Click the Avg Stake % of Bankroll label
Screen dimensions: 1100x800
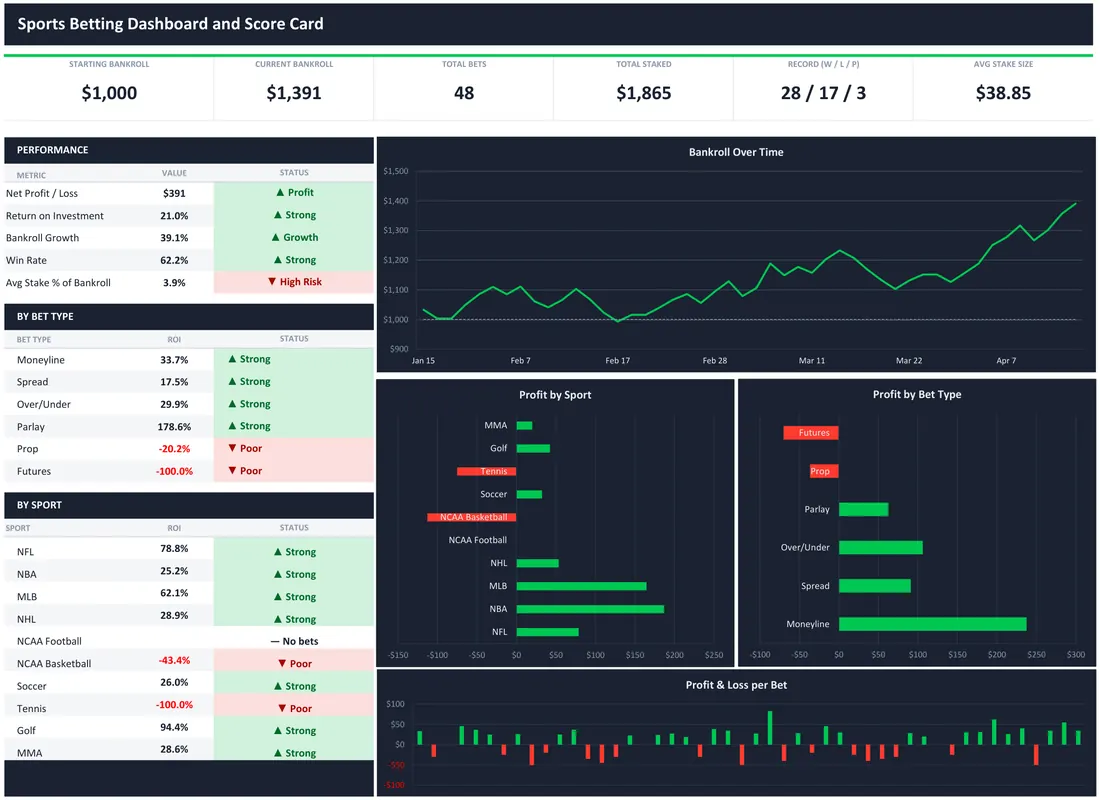tap(58, 283)
